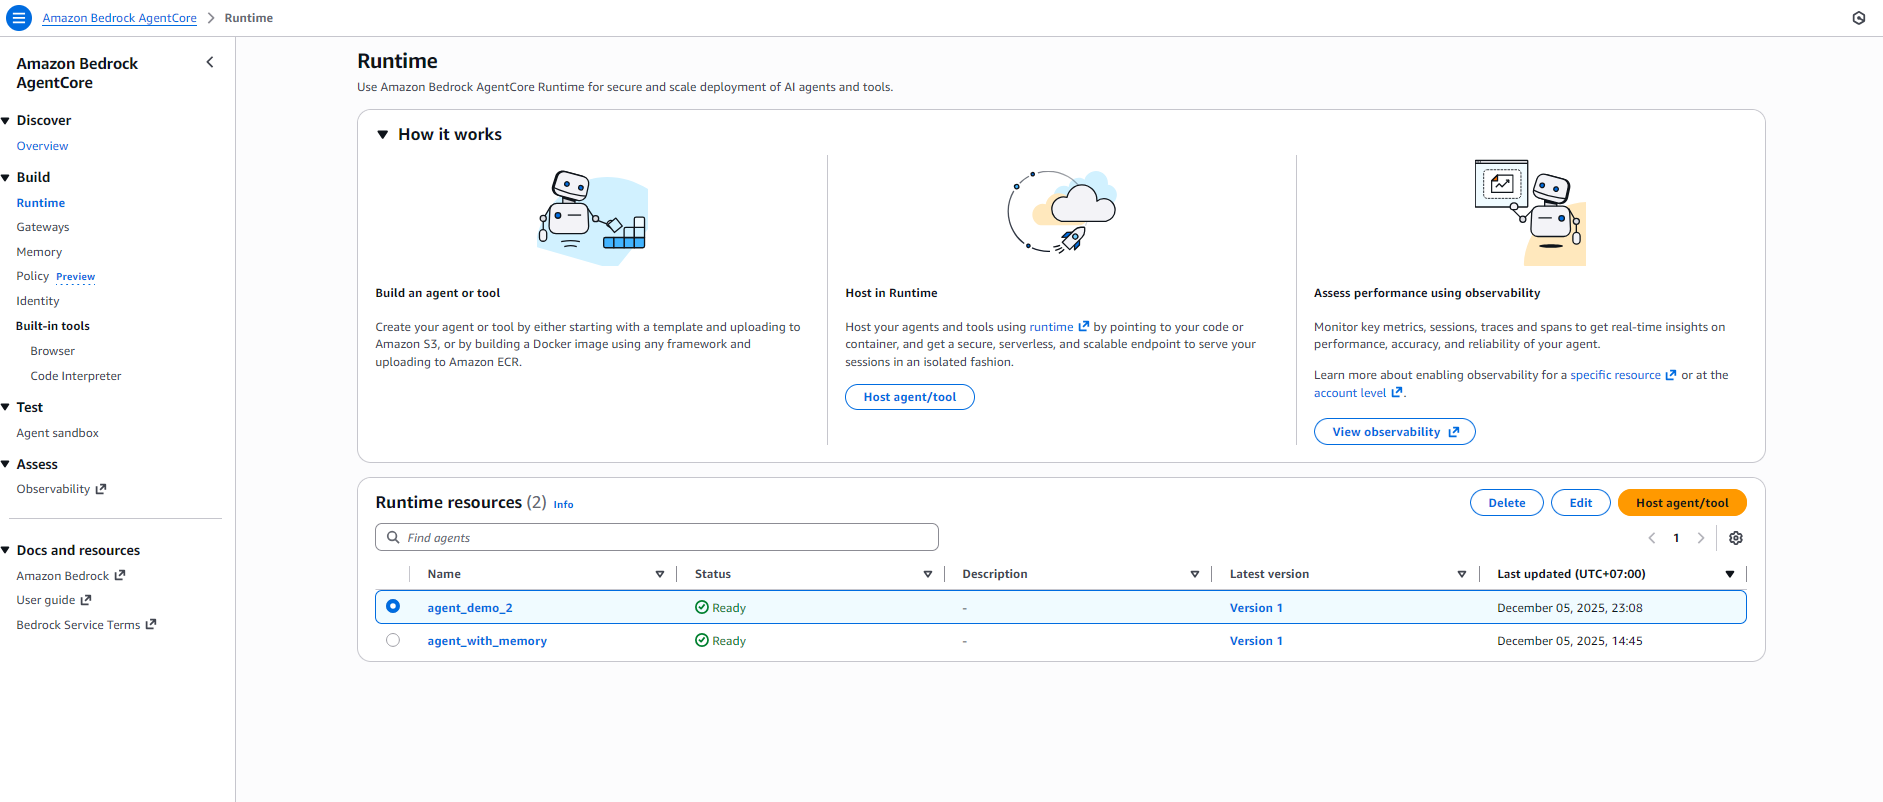Collapse the sidebar with the left chevron
The width and height of the screenshot is (1883, 802).
(210, 62)
